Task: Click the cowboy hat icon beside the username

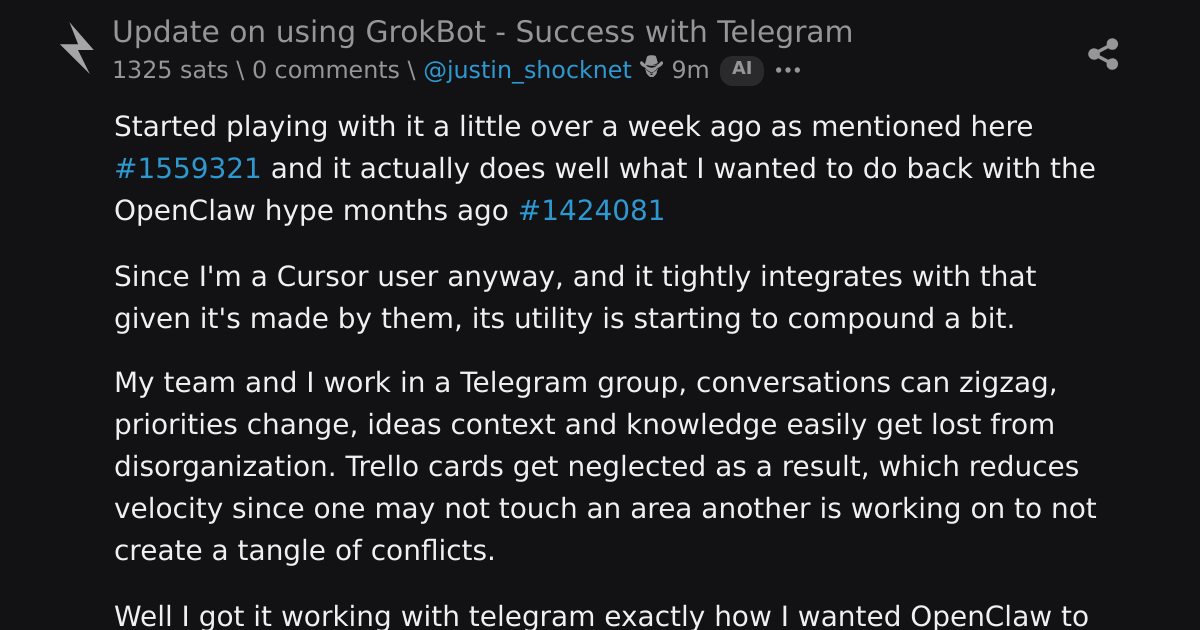Action: pos(651,68)
